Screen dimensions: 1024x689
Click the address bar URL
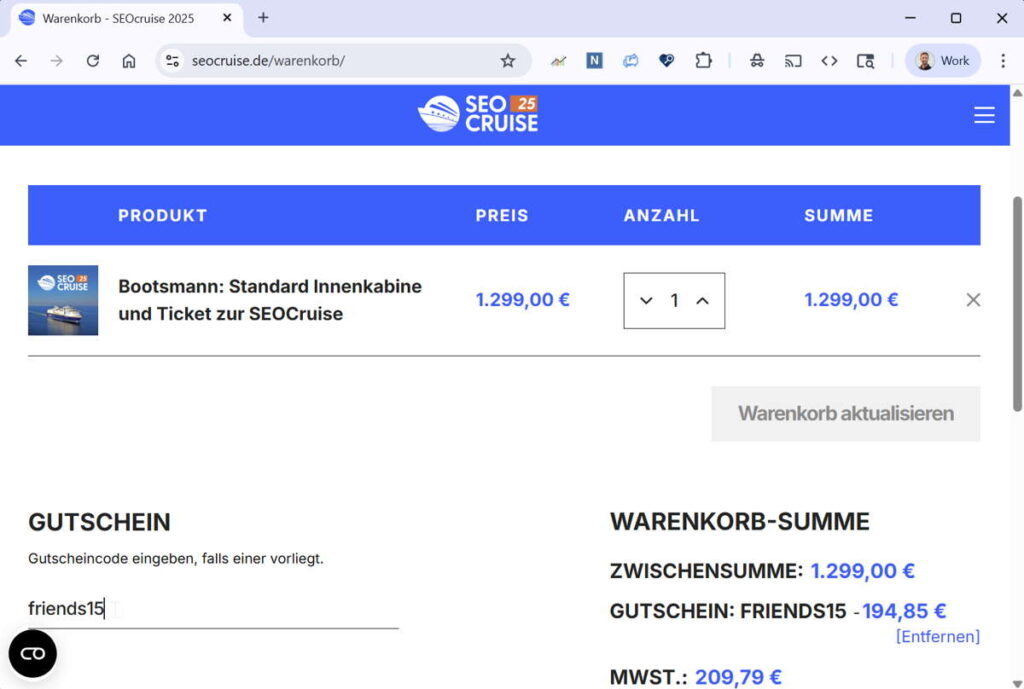(268, 61)
